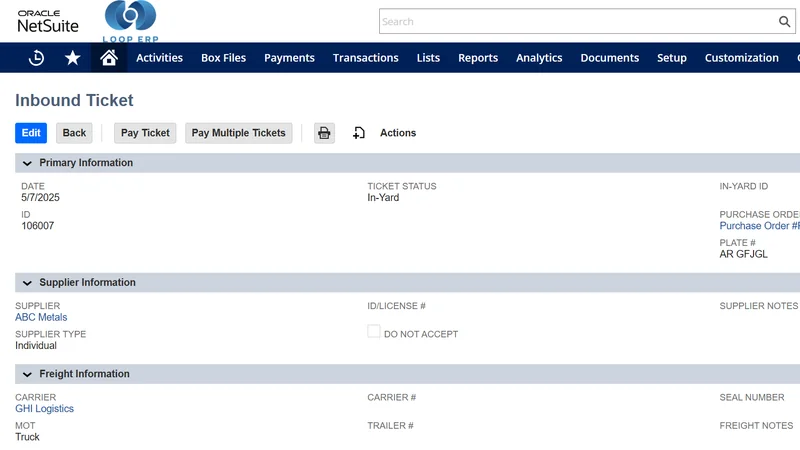The width and height of the screenshot is (800, 450).
Task: Open the Payments menu
Action: click(289, 58)
